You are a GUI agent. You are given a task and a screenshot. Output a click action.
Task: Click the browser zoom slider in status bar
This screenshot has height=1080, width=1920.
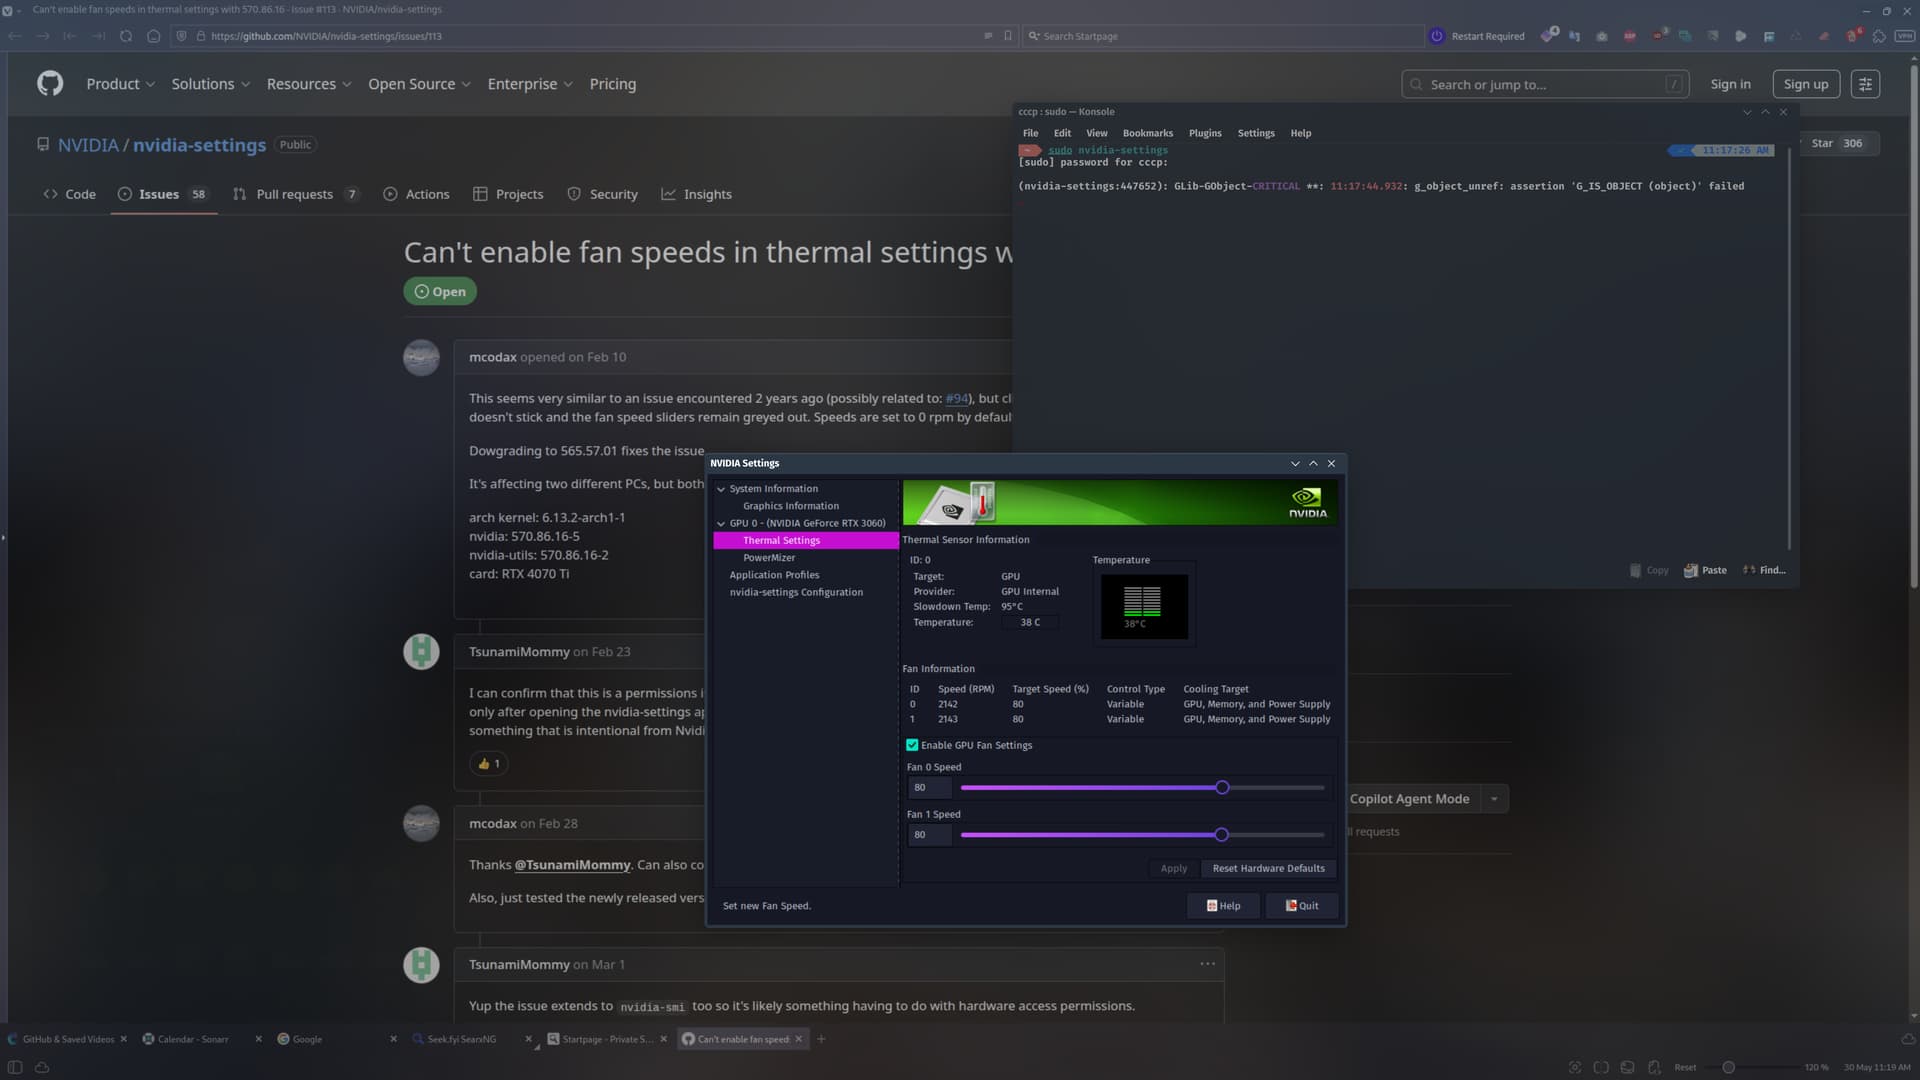[x=1728, y=1067]
